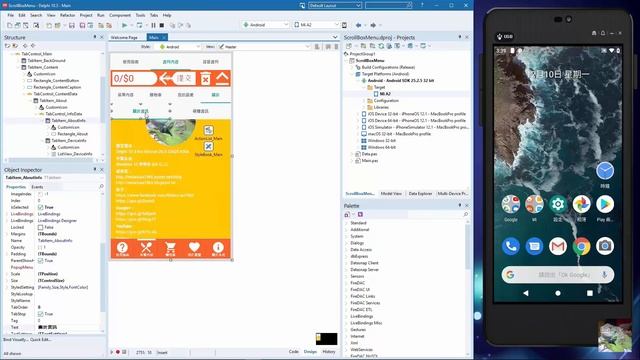Viewport: 640px width, 360px height.
Task: Open the Project menu
Action: (x=86, y=15)
